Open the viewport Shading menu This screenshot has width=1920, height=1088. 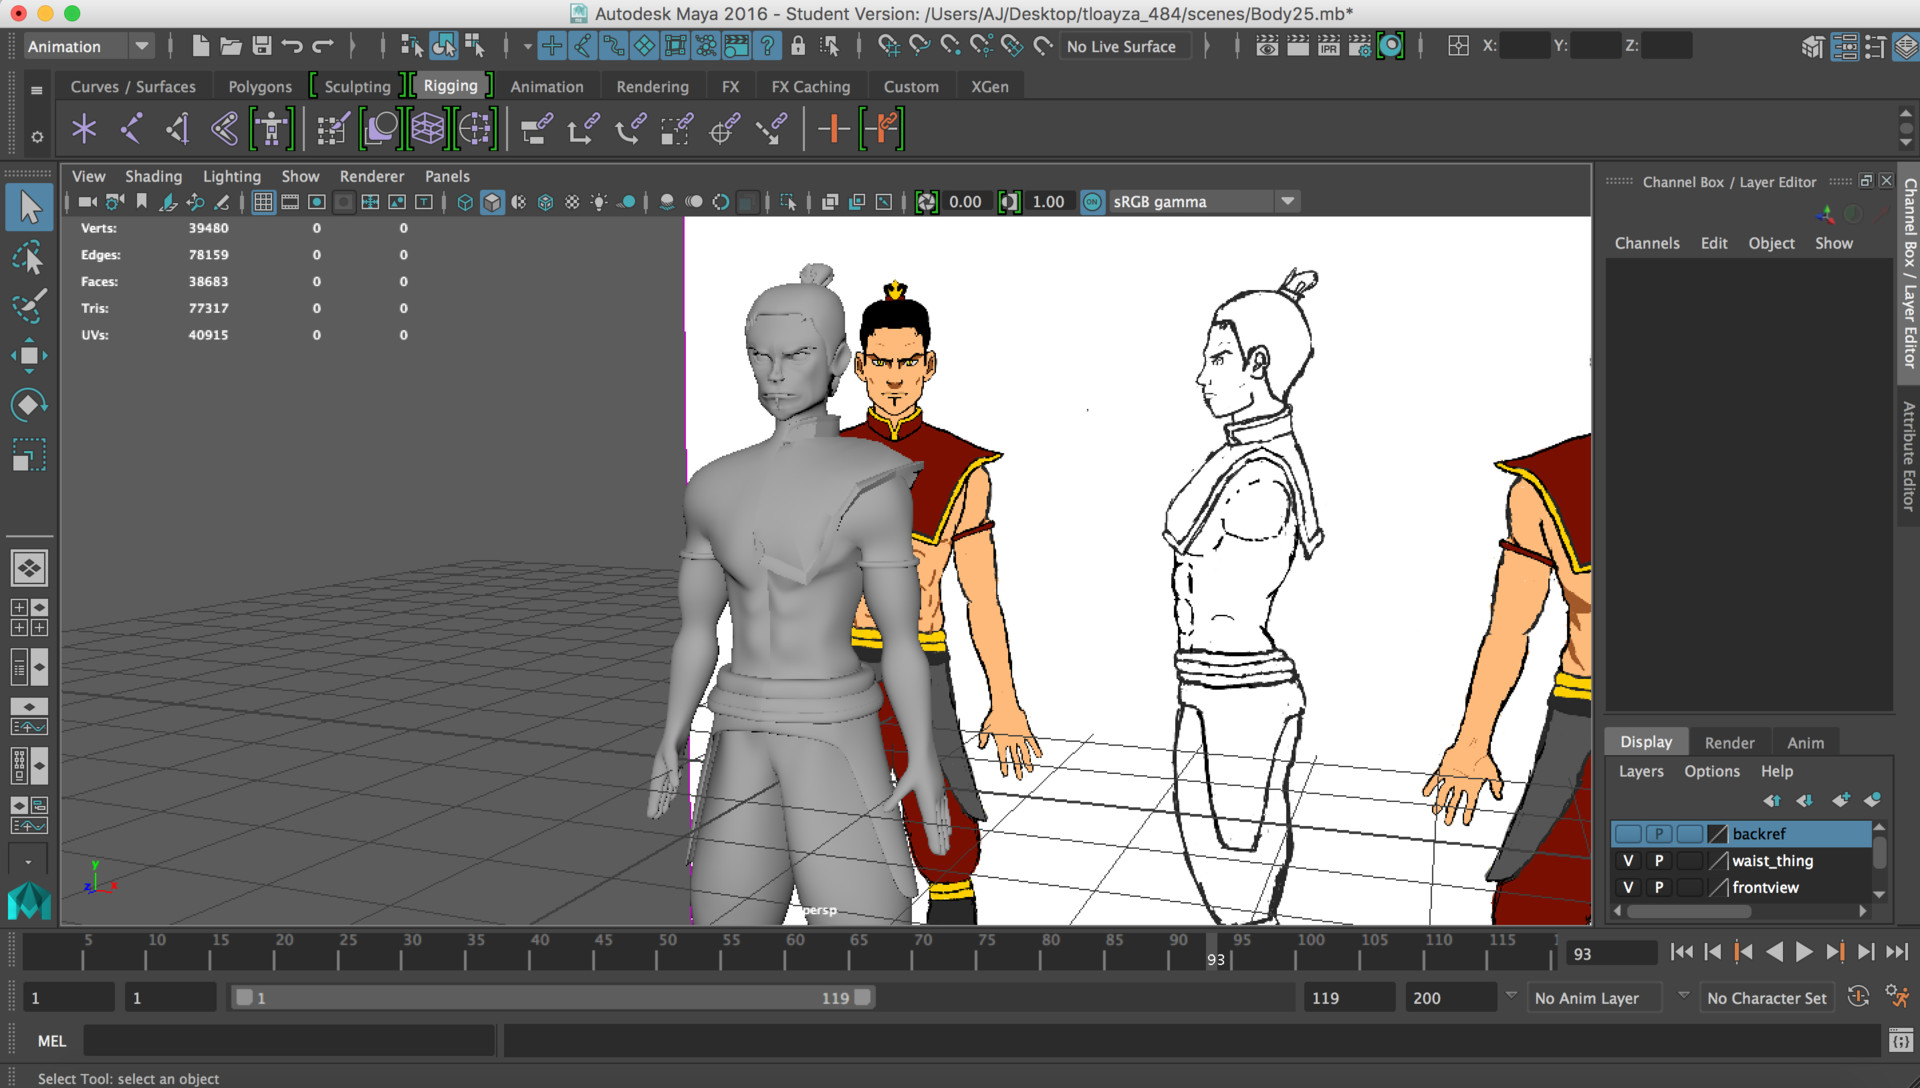(x=153, y=176)
